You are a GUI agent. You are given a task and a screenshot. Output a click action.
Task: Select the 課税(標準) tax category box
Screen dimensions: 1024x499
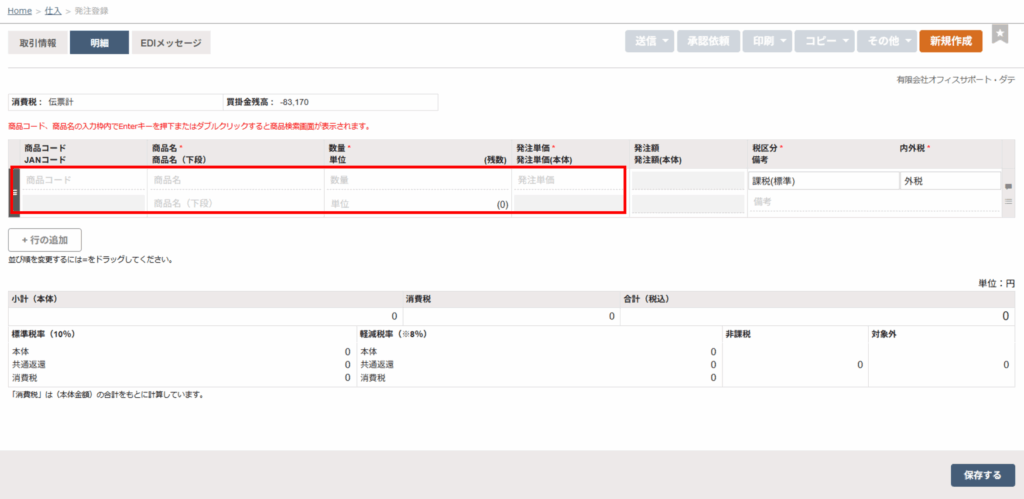click(823, 181)
